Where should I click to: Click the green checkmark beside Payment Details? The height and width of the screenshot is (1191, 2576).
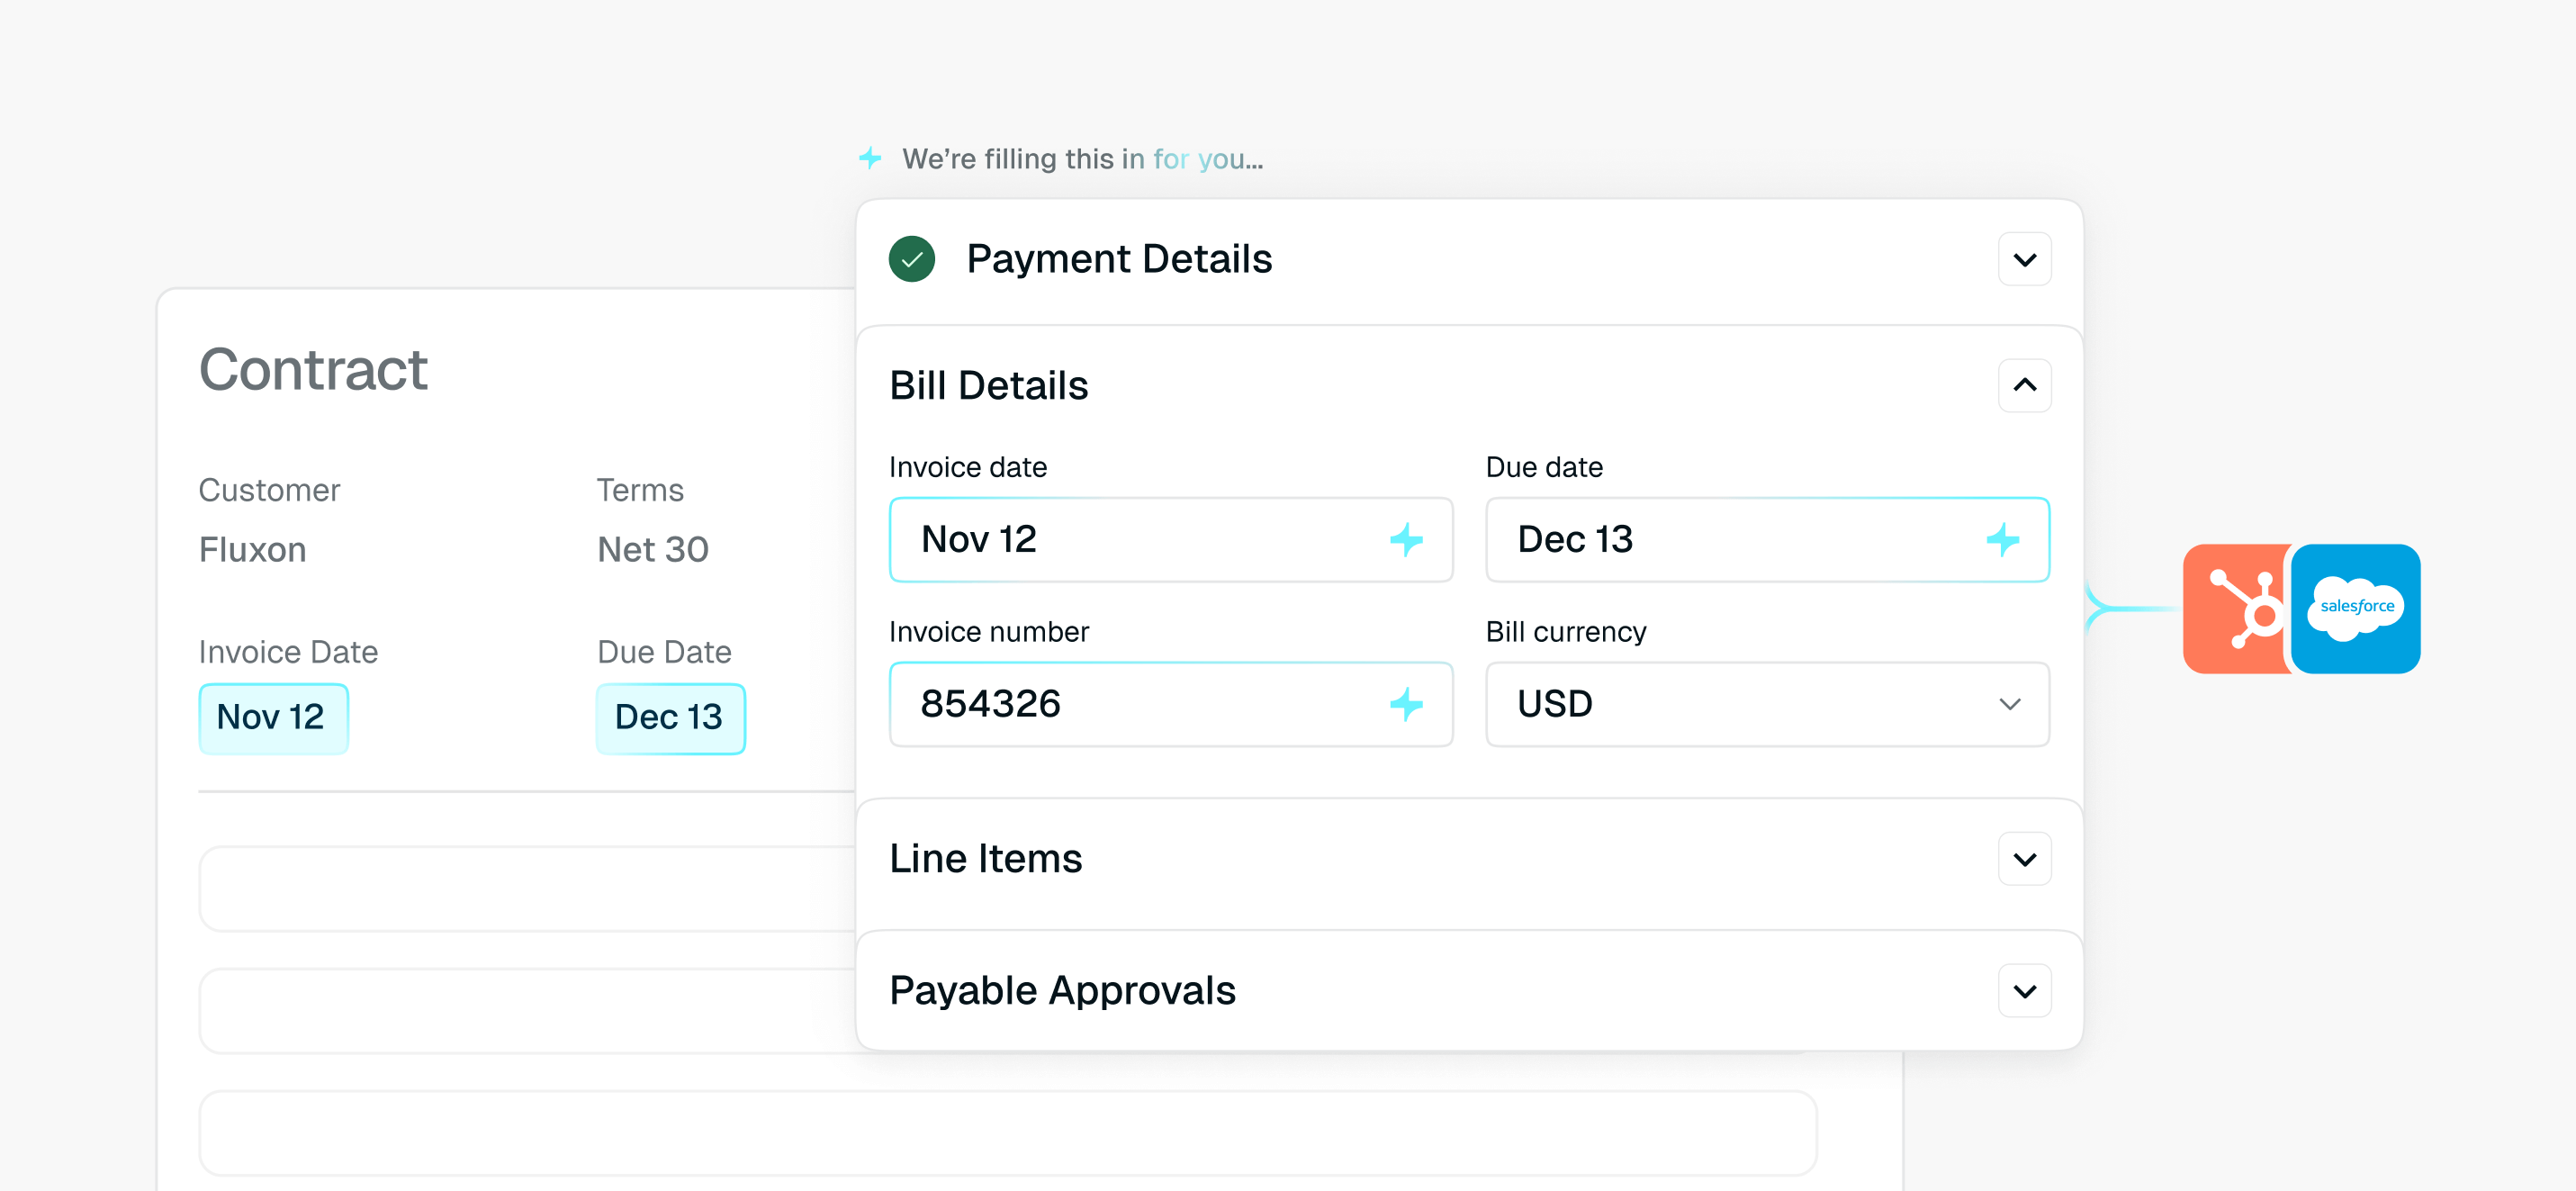point(911,259)
